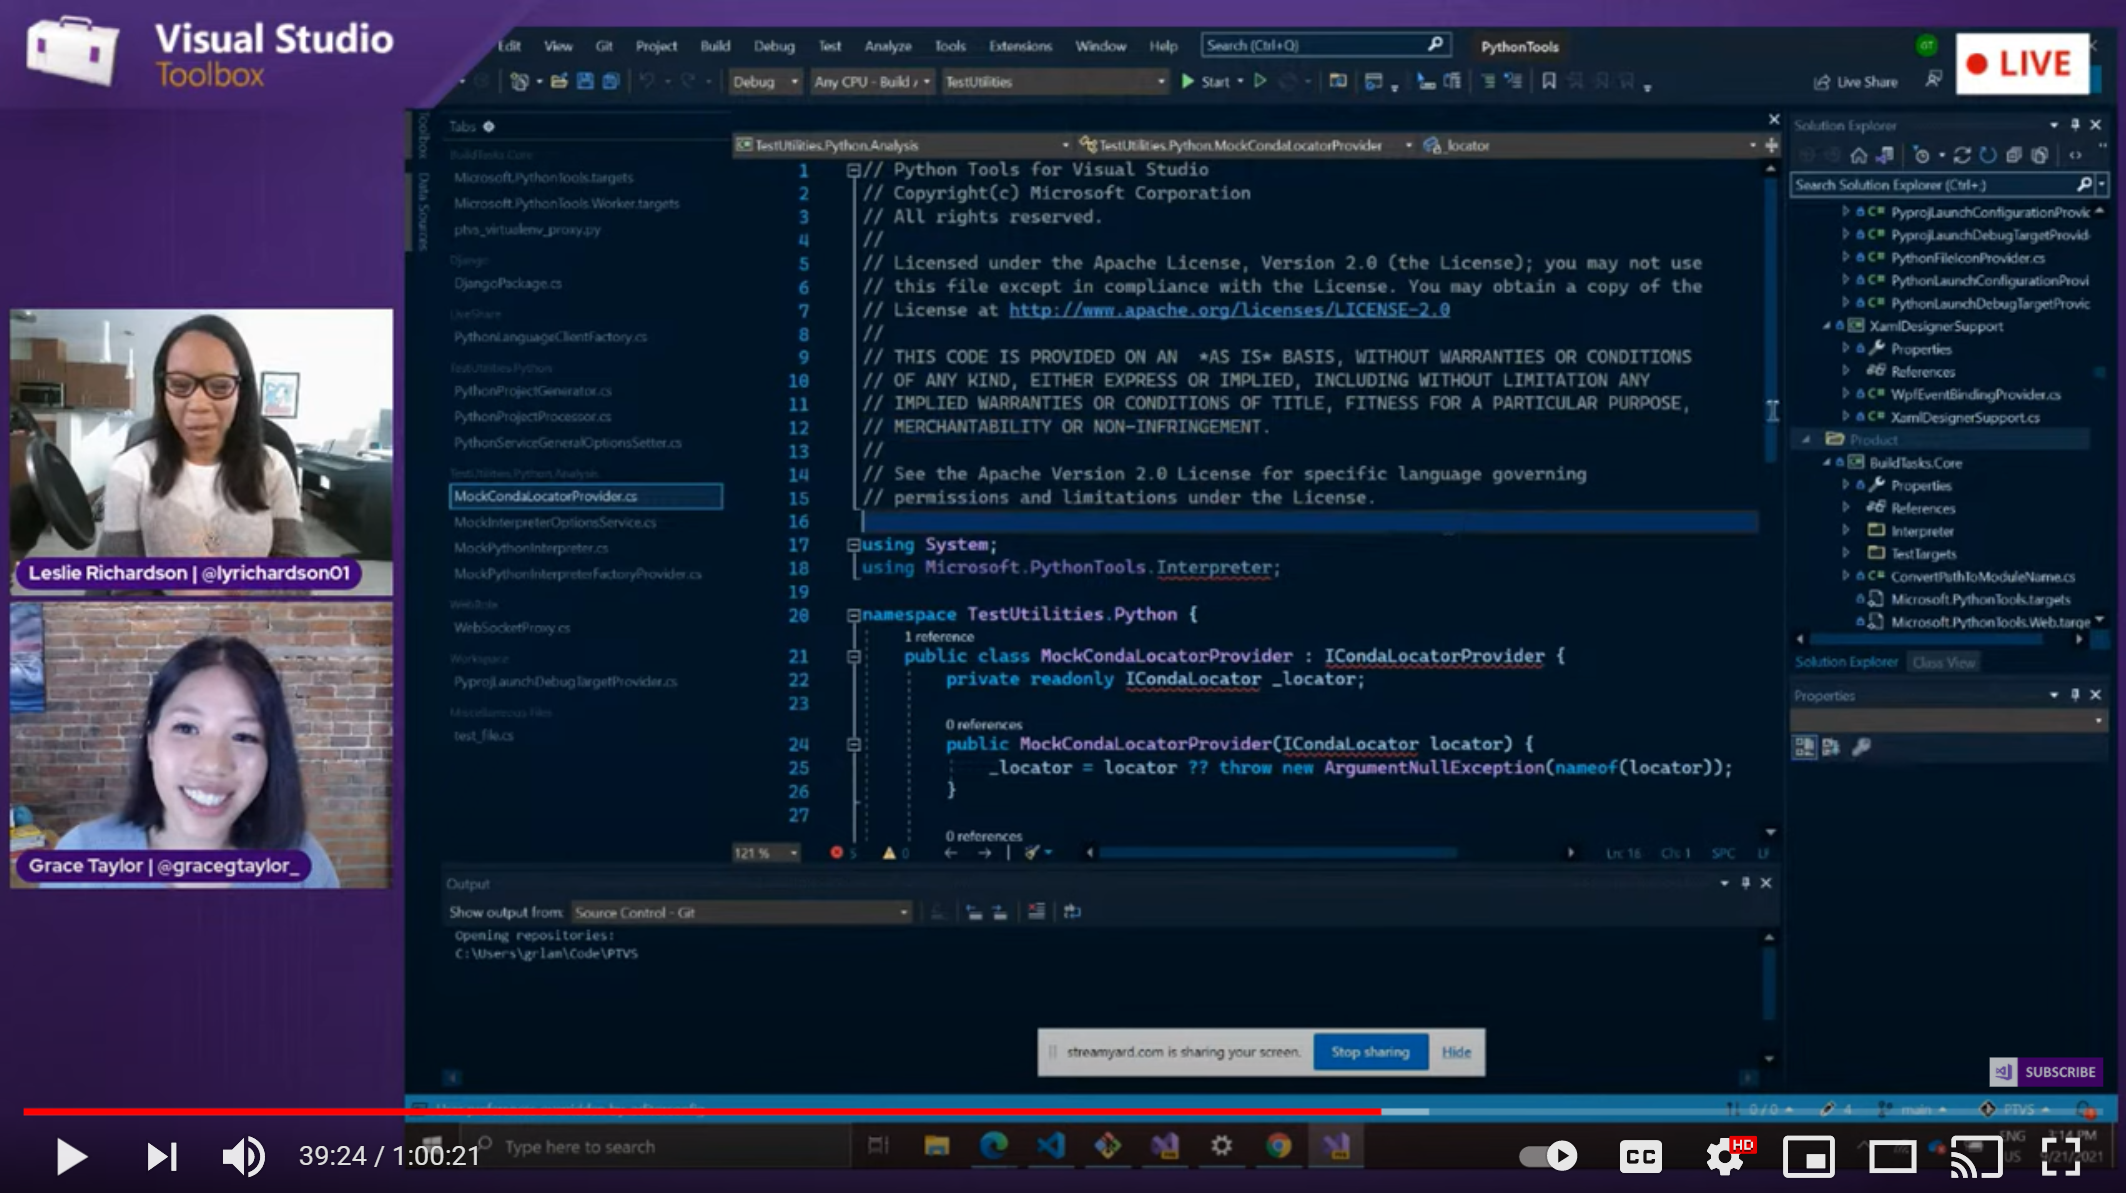Play the YouTube video
The image size is (2126, 1193).
71,1156
